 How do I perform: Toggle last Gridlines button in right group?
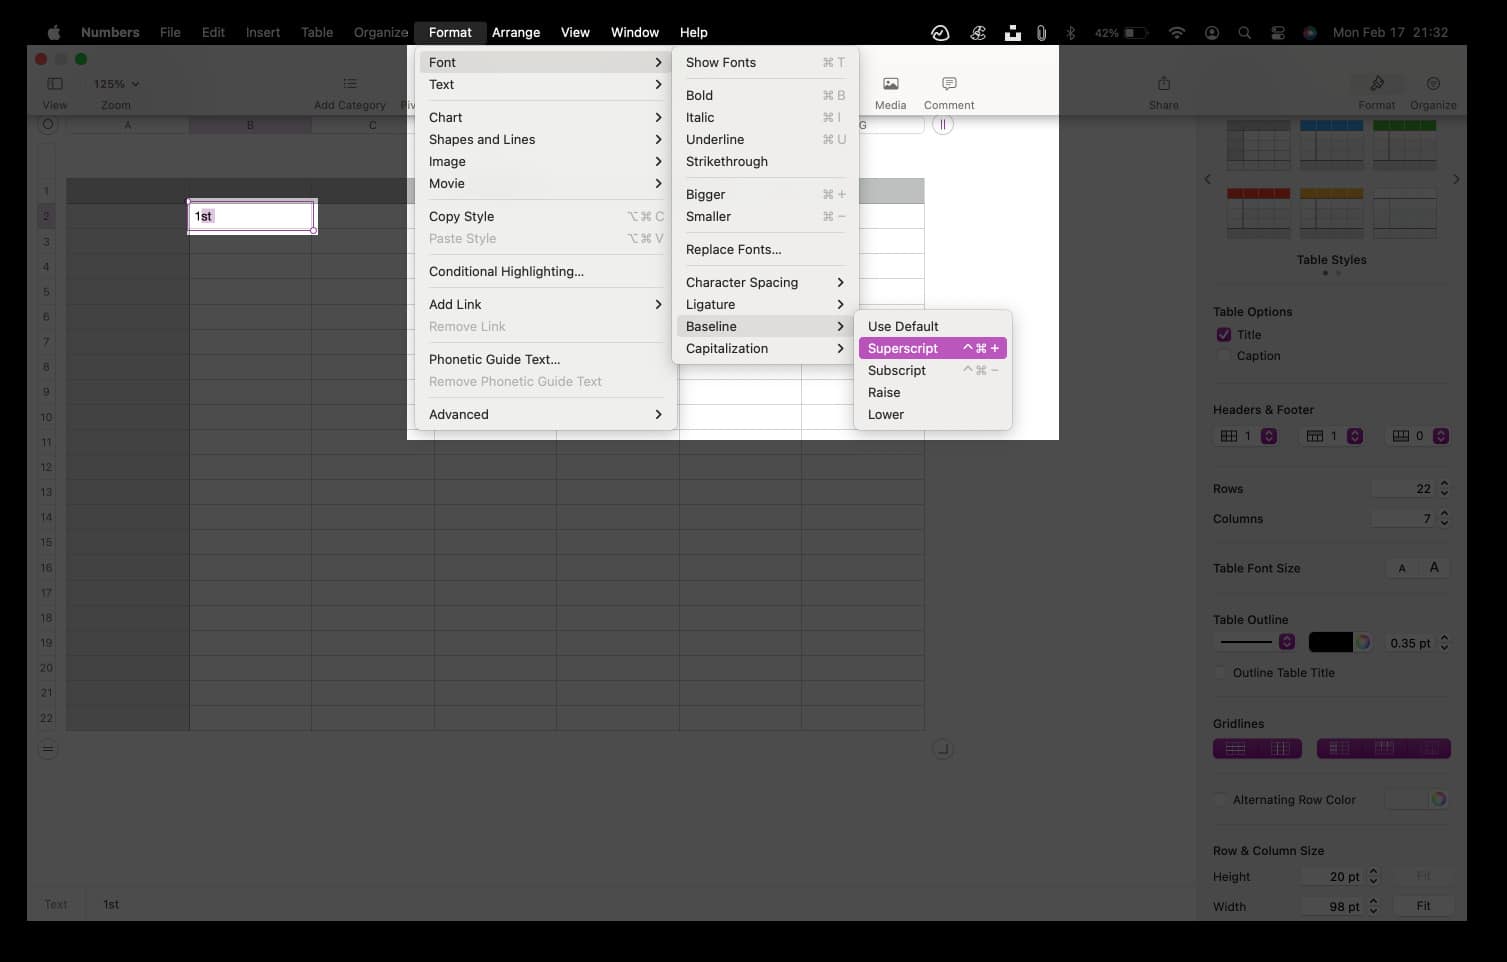pyautogui.click(x=1429, y=748)
